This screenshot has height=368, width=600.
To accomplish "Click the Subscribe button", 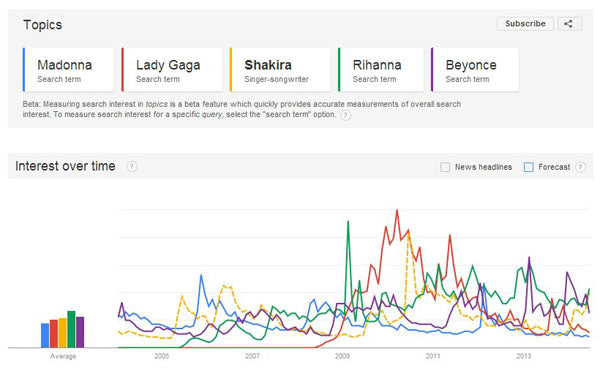I will pos(525,24).
